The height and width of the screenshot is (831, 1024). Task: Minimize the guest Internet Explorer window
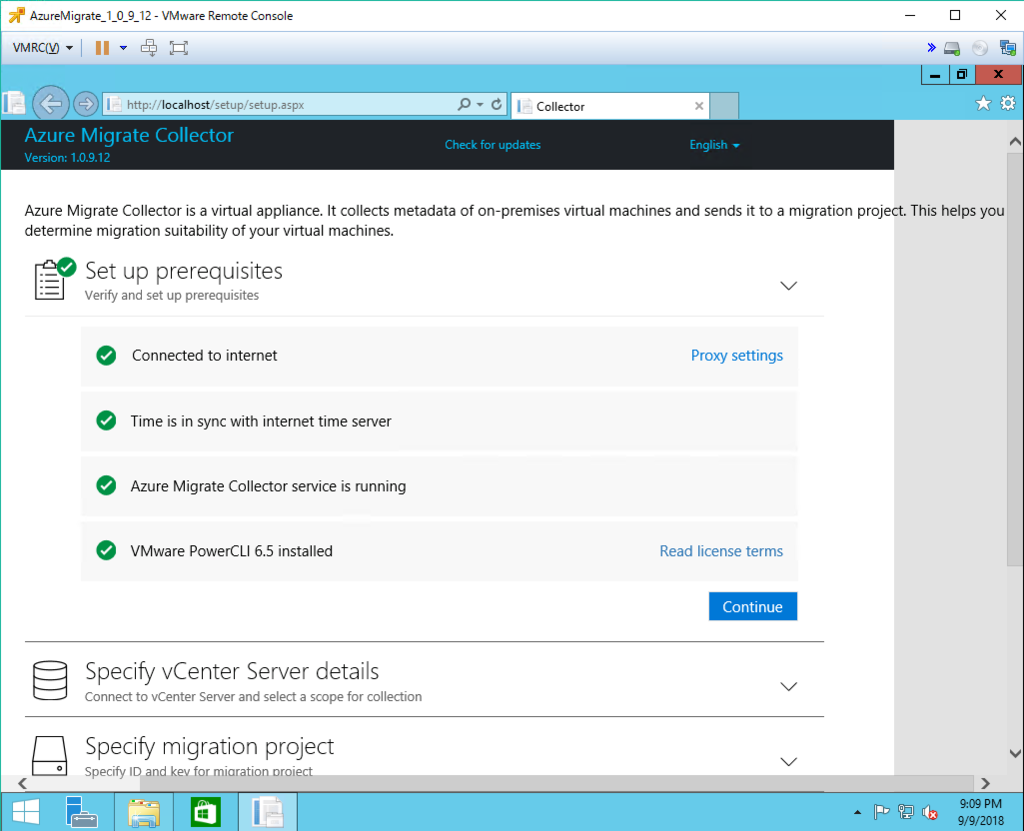[x=935, y=74]
